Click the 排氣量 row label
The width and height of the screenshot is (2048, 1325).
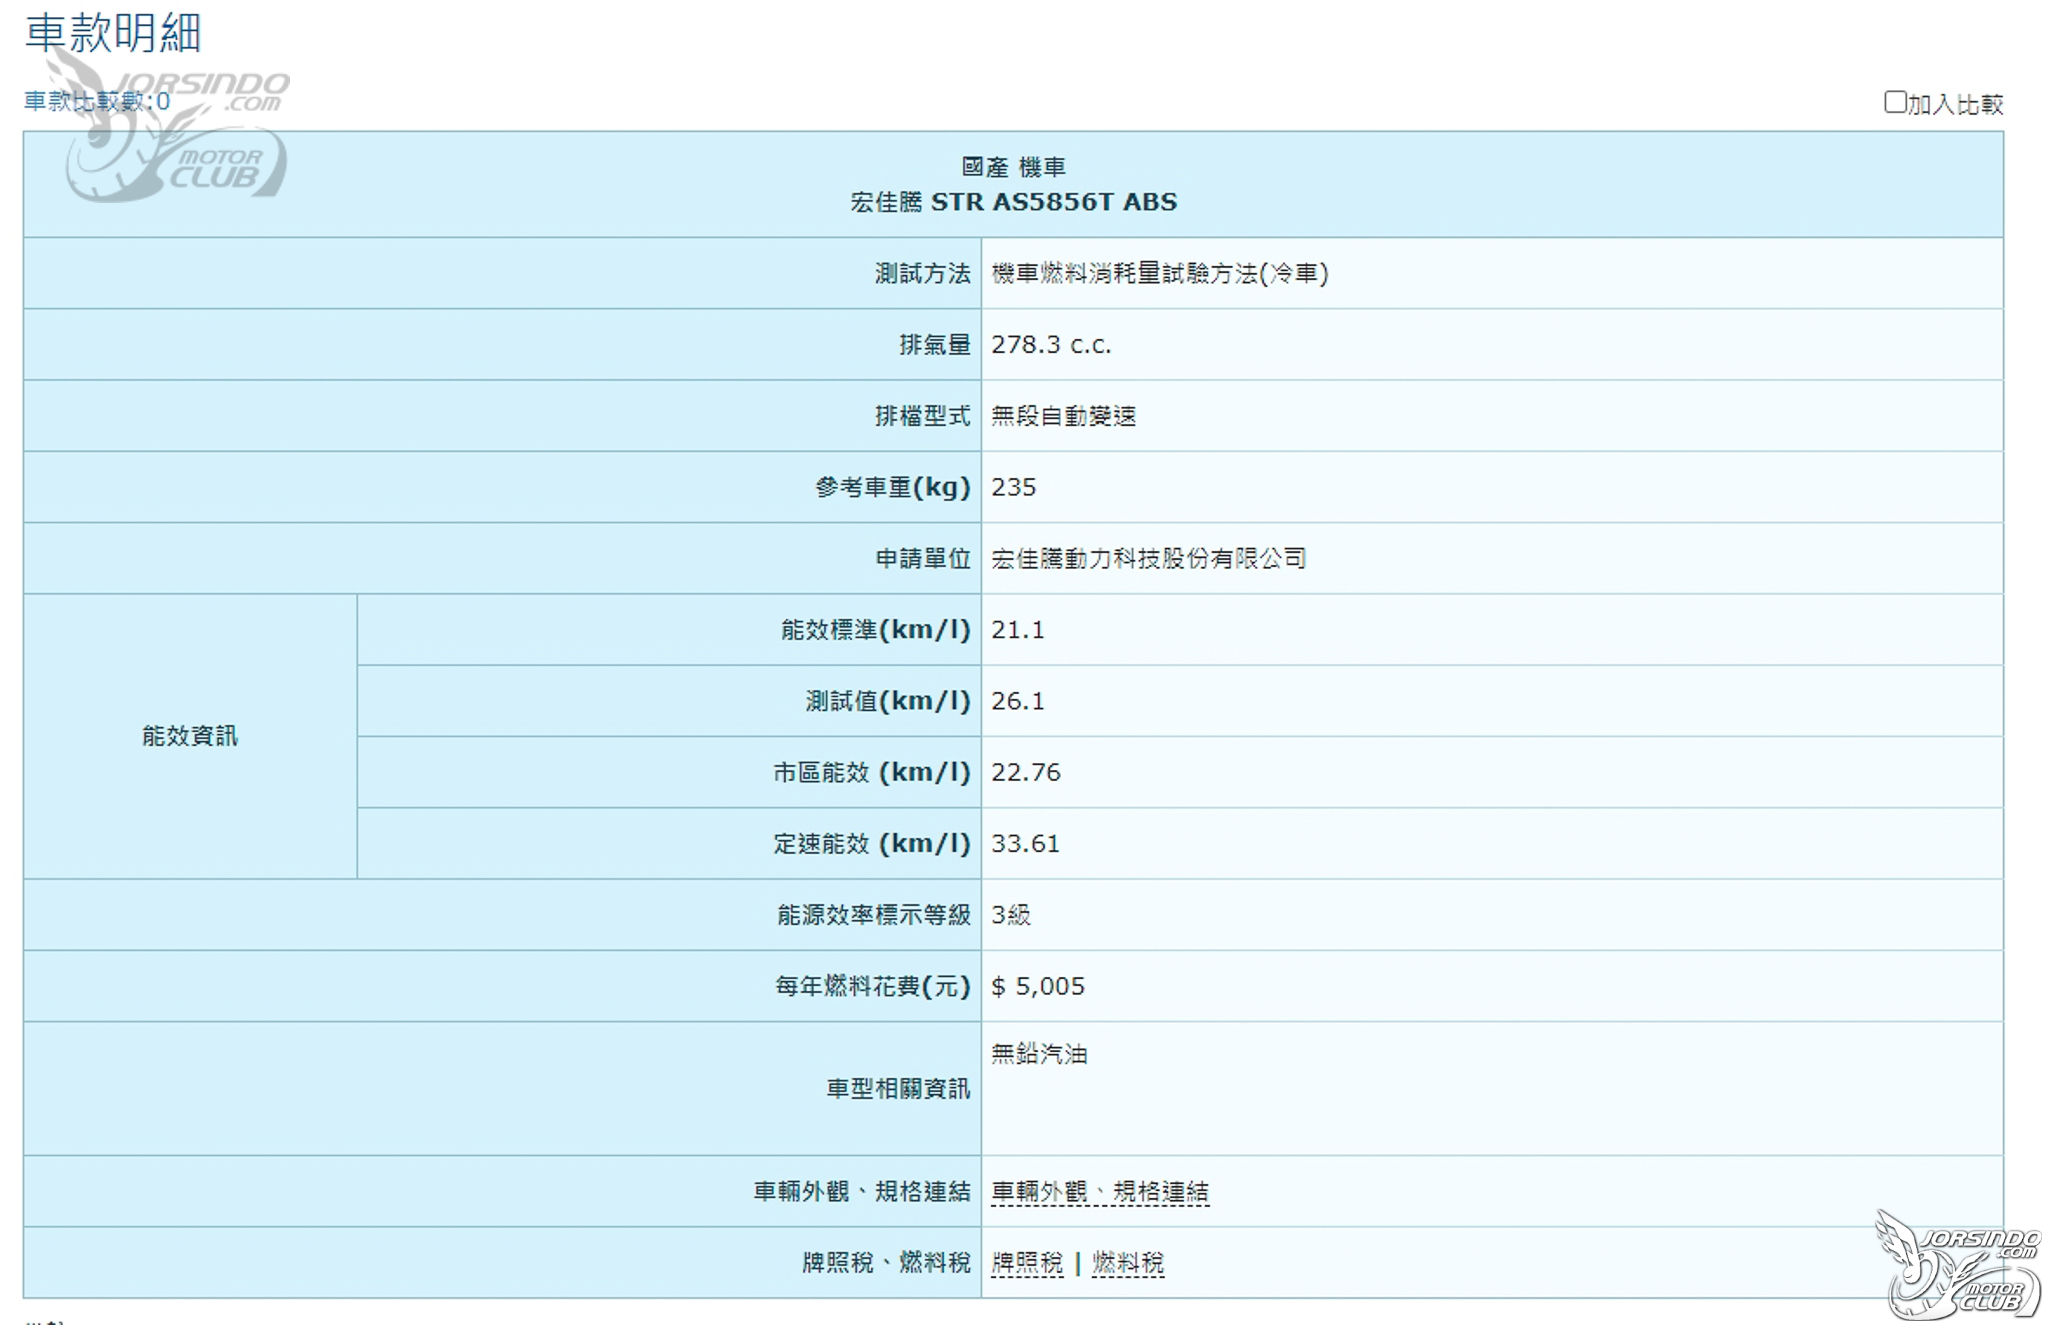(934, 345)
